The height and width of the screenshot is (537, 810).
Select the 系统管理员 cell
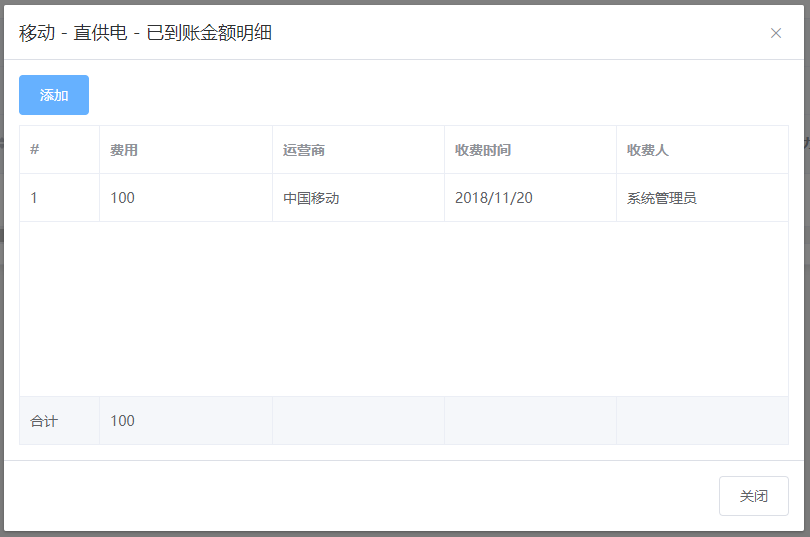tap(662, 198)
